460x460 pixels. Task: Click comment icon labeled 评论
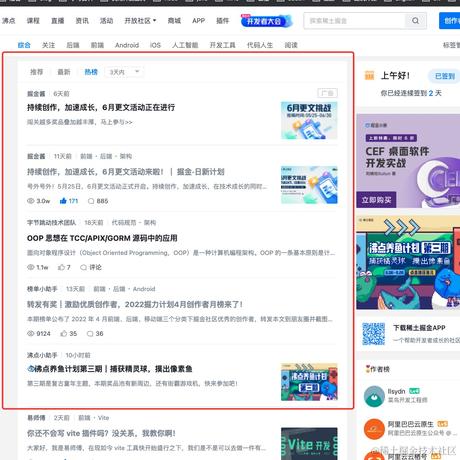(x=84, y=267)
